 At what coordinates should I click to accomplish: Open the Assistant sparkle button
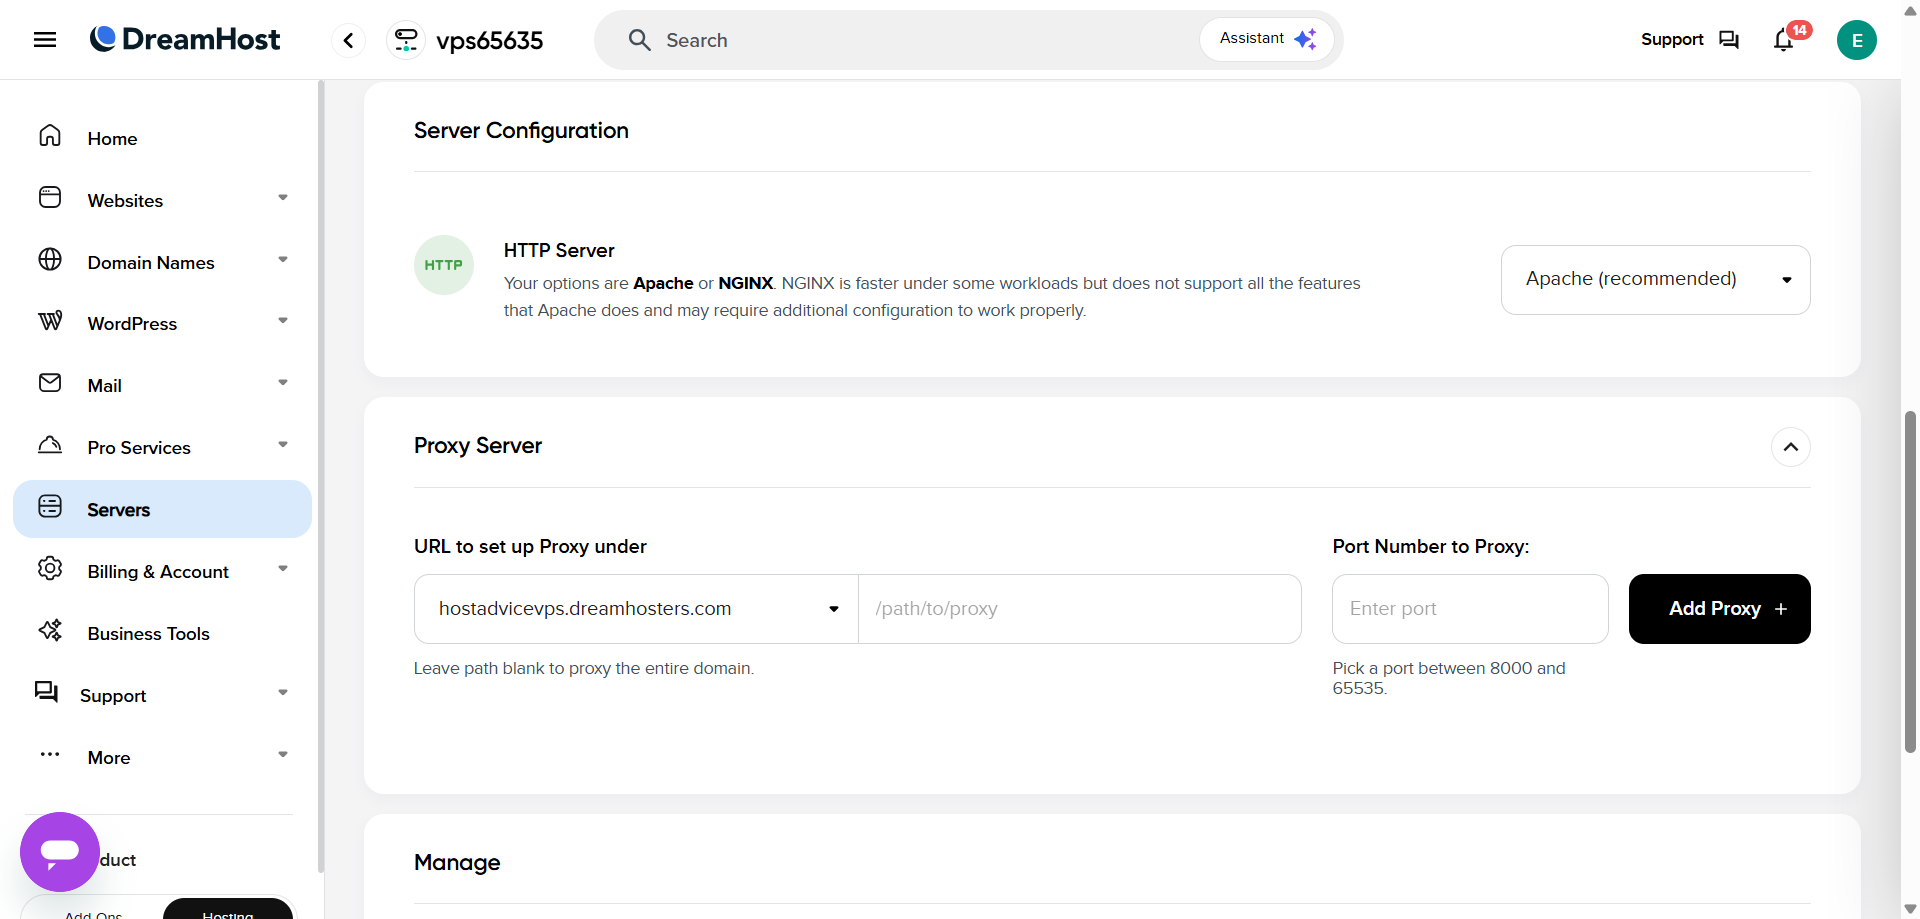coord(1267,39)
